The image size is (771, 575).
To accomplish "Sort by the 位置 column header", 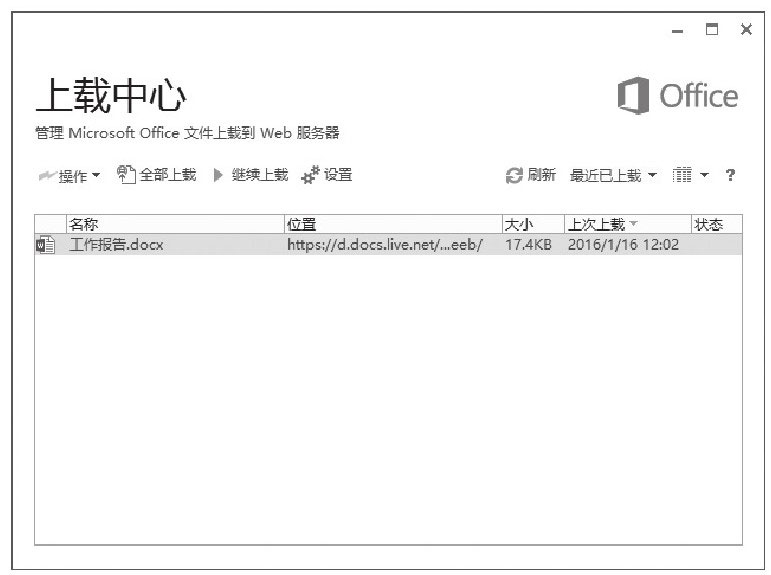I will tap(393, 225).
